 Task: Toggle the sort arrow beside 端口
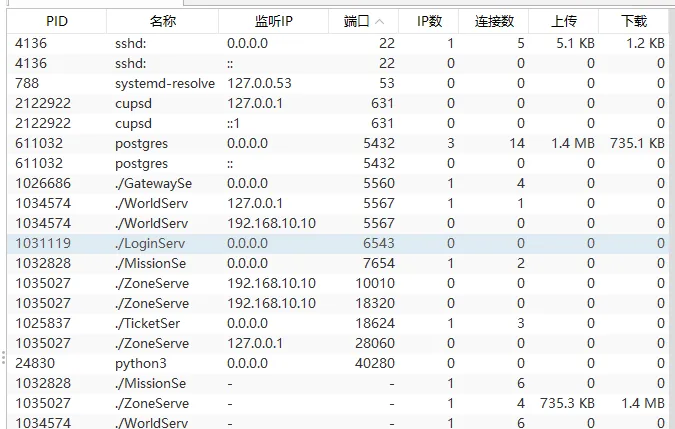tap(380, 22)
